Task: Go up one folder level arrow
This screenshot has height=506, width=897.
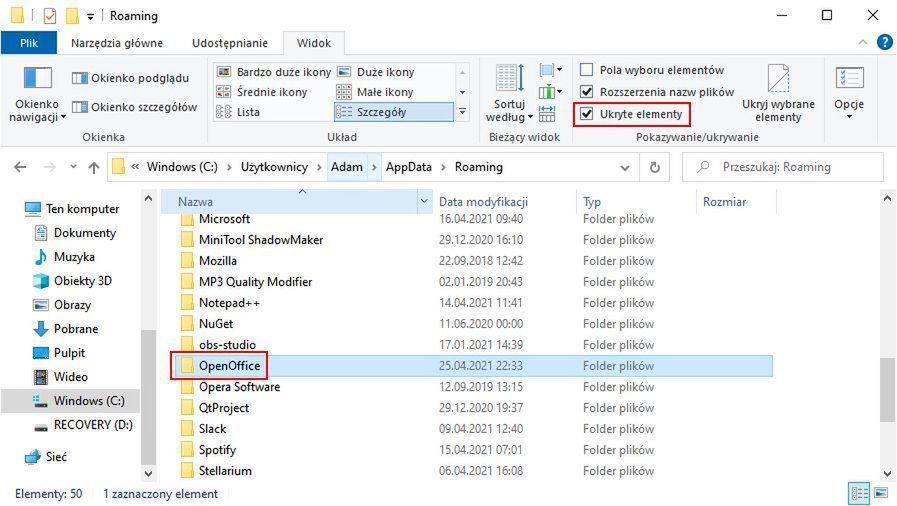Action: [94, 167]
